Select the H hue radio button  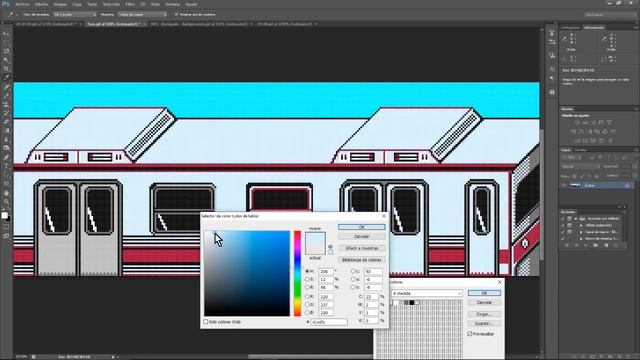coord(307,271)
